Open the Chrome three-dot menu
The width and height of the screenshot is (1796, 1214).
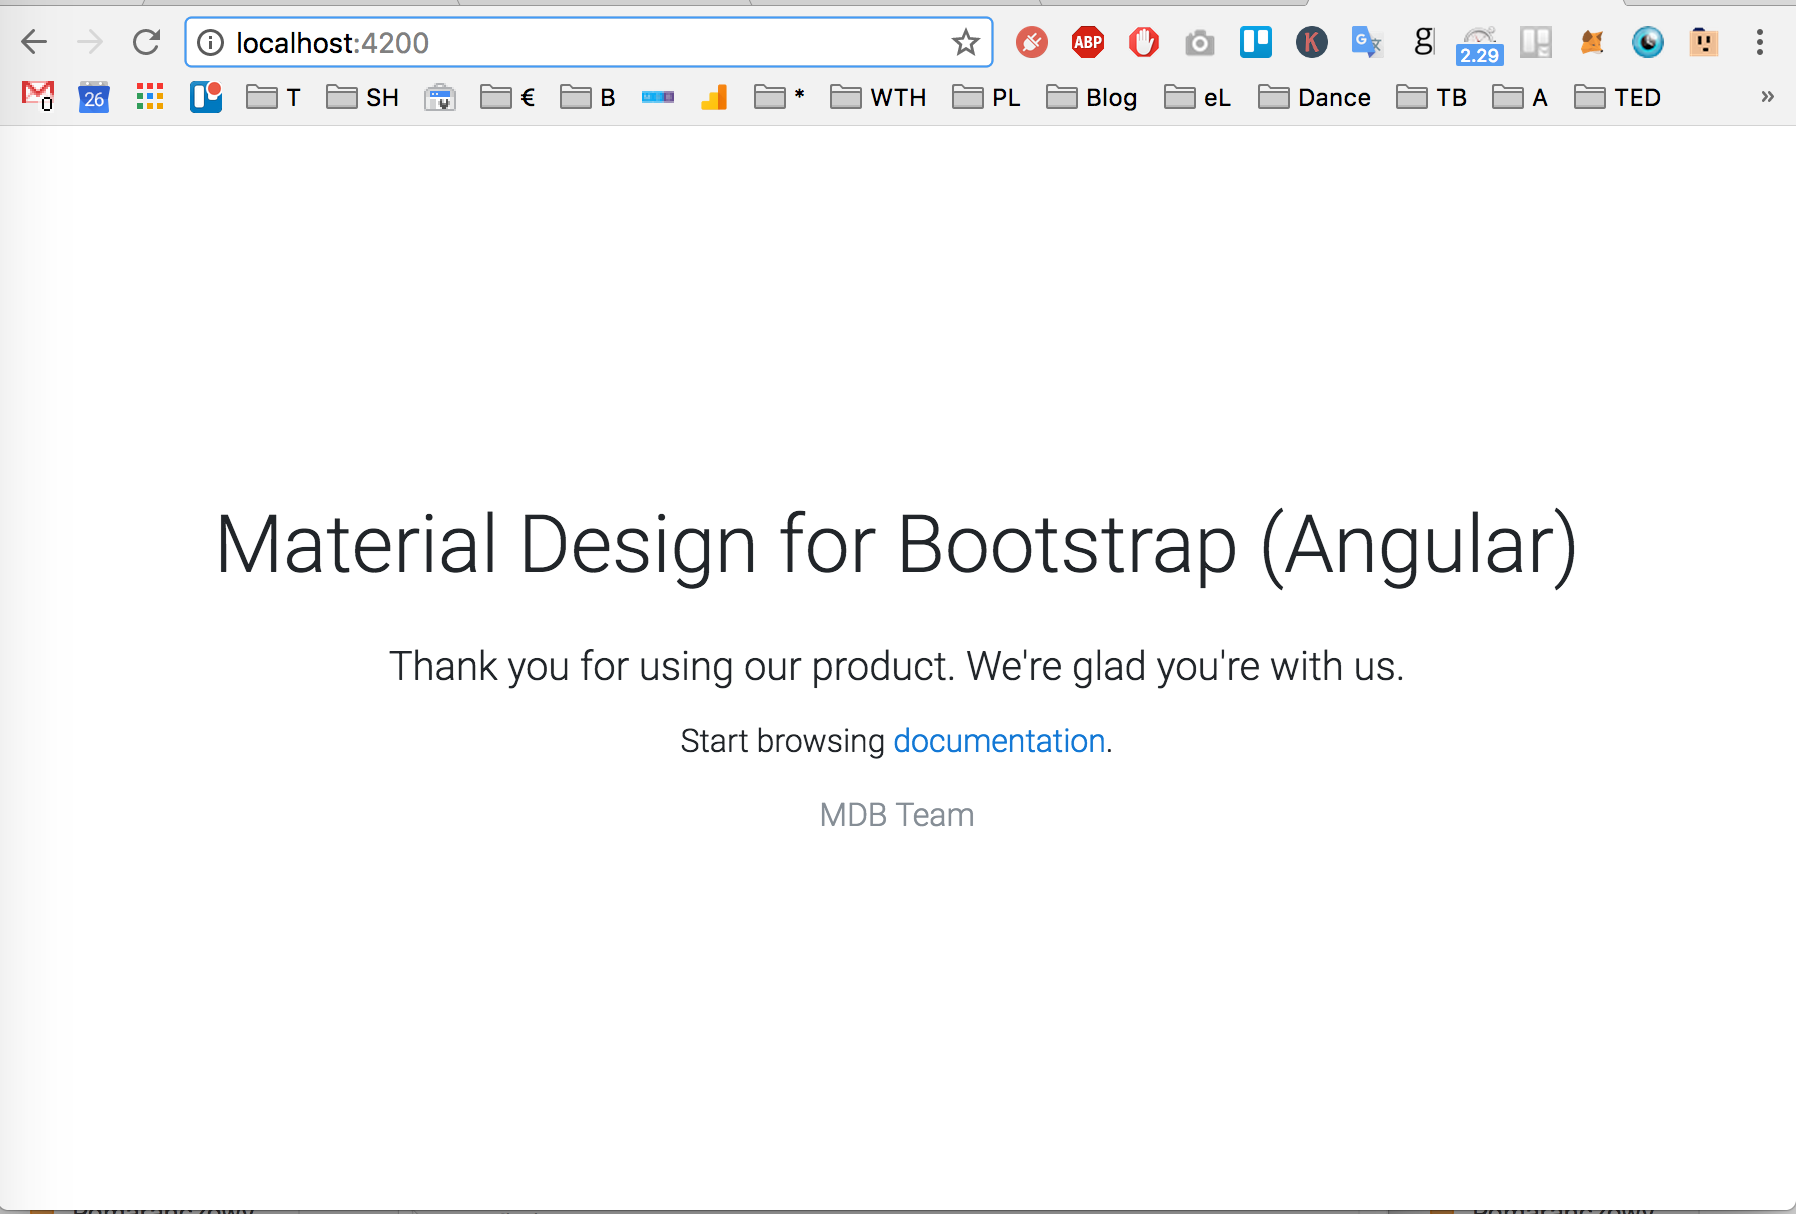click(1760, 42)
